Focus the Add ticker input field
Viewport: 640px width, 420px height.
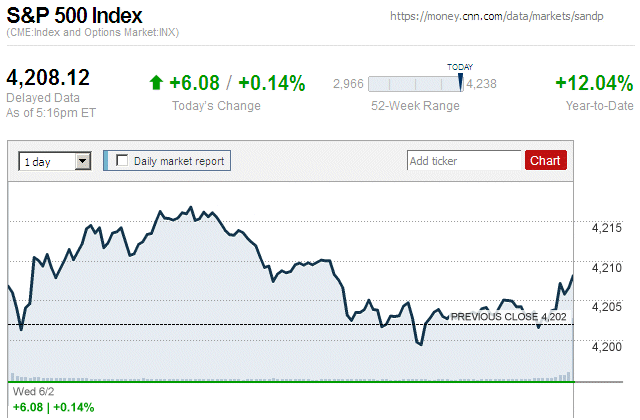click(464, 160)
